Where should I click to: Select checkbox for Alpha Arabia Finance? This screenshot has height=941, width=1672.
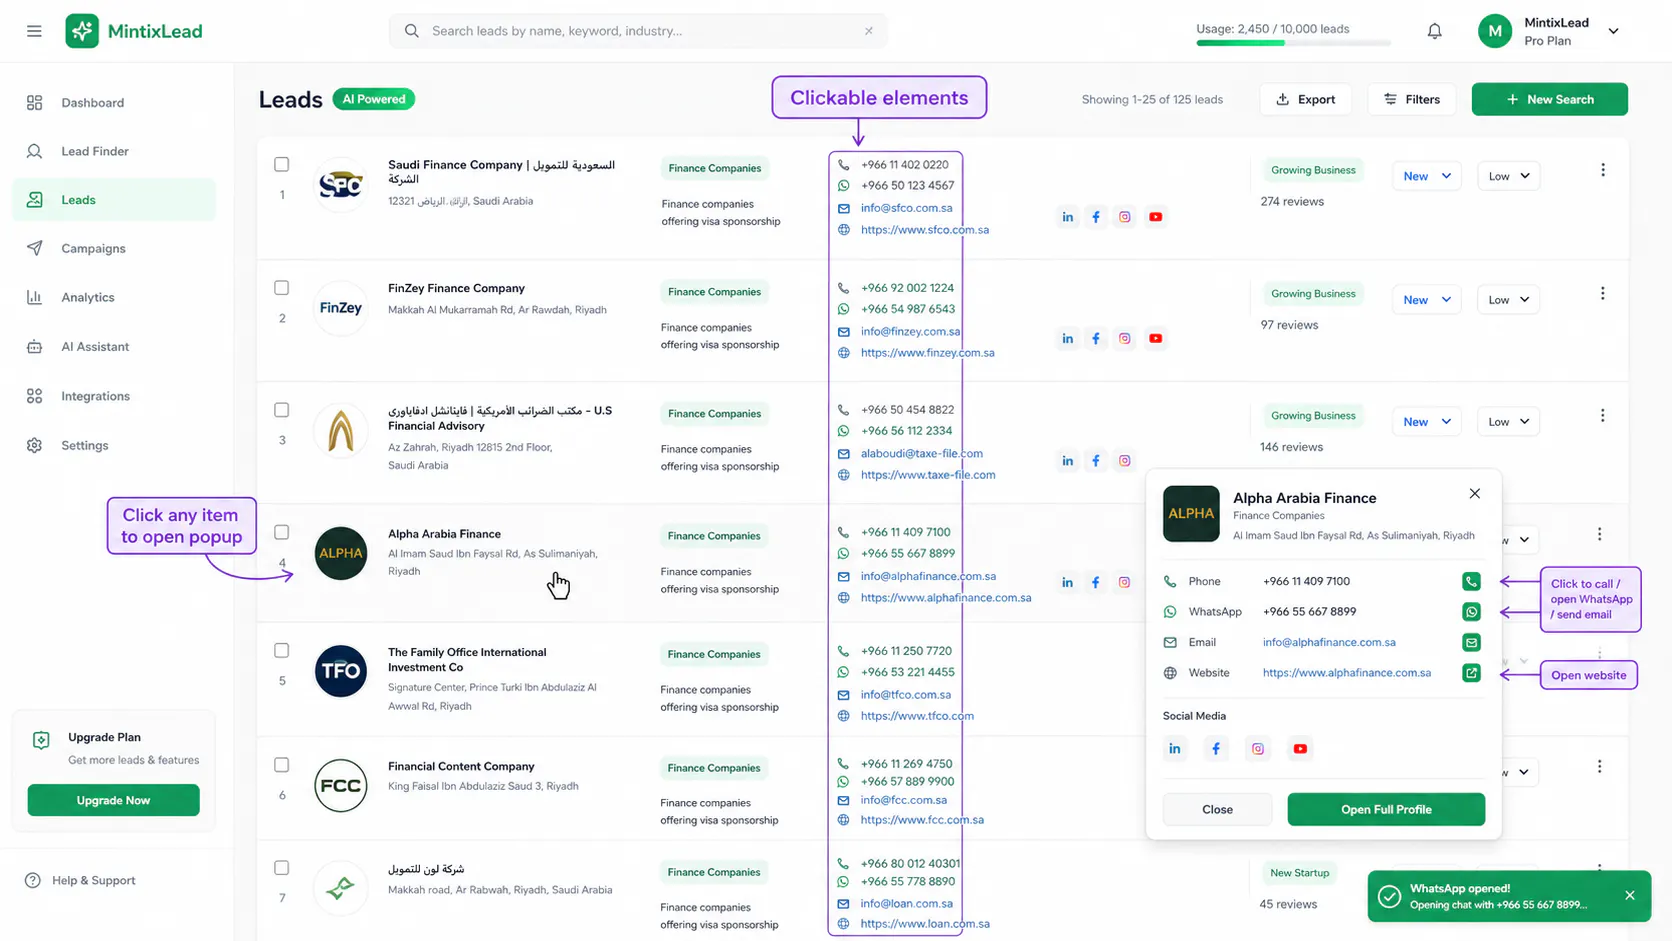pyautogui.click(x=282, y=533)
